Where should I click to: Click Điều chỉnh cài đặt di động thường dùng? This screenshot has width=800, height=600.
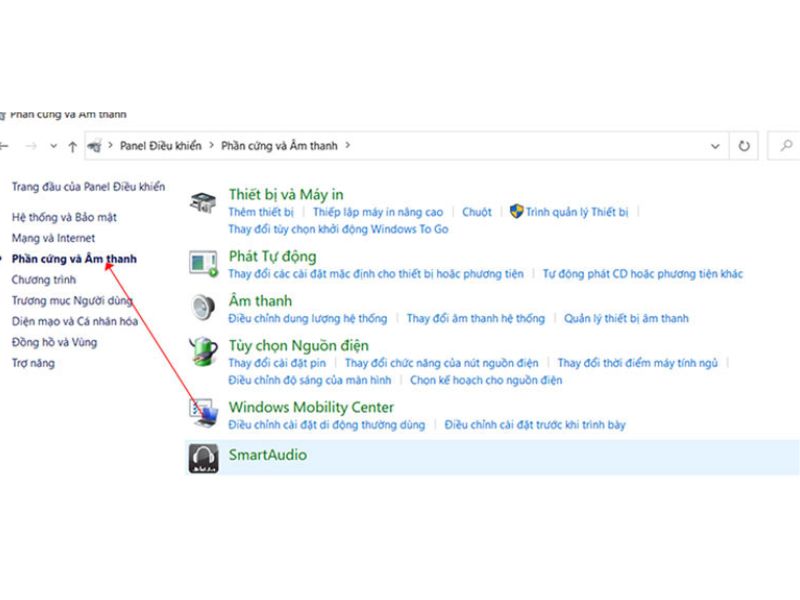tap(327, 425)
